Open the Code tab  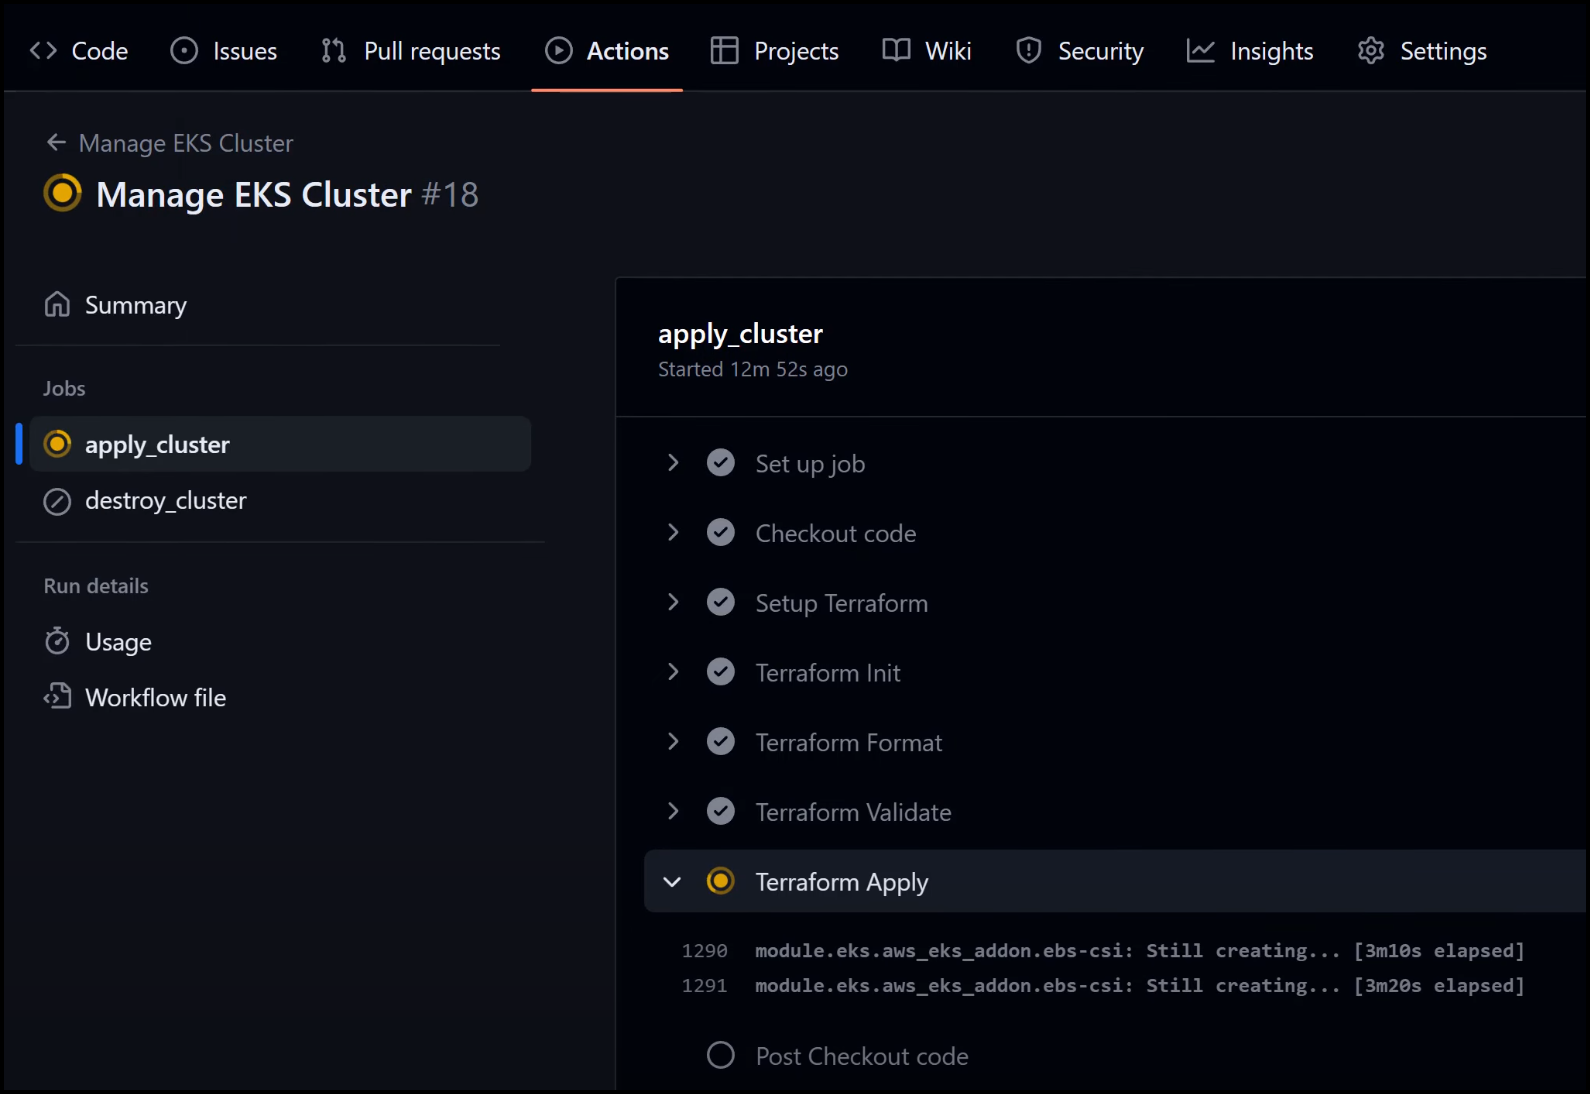coord(79,51)
